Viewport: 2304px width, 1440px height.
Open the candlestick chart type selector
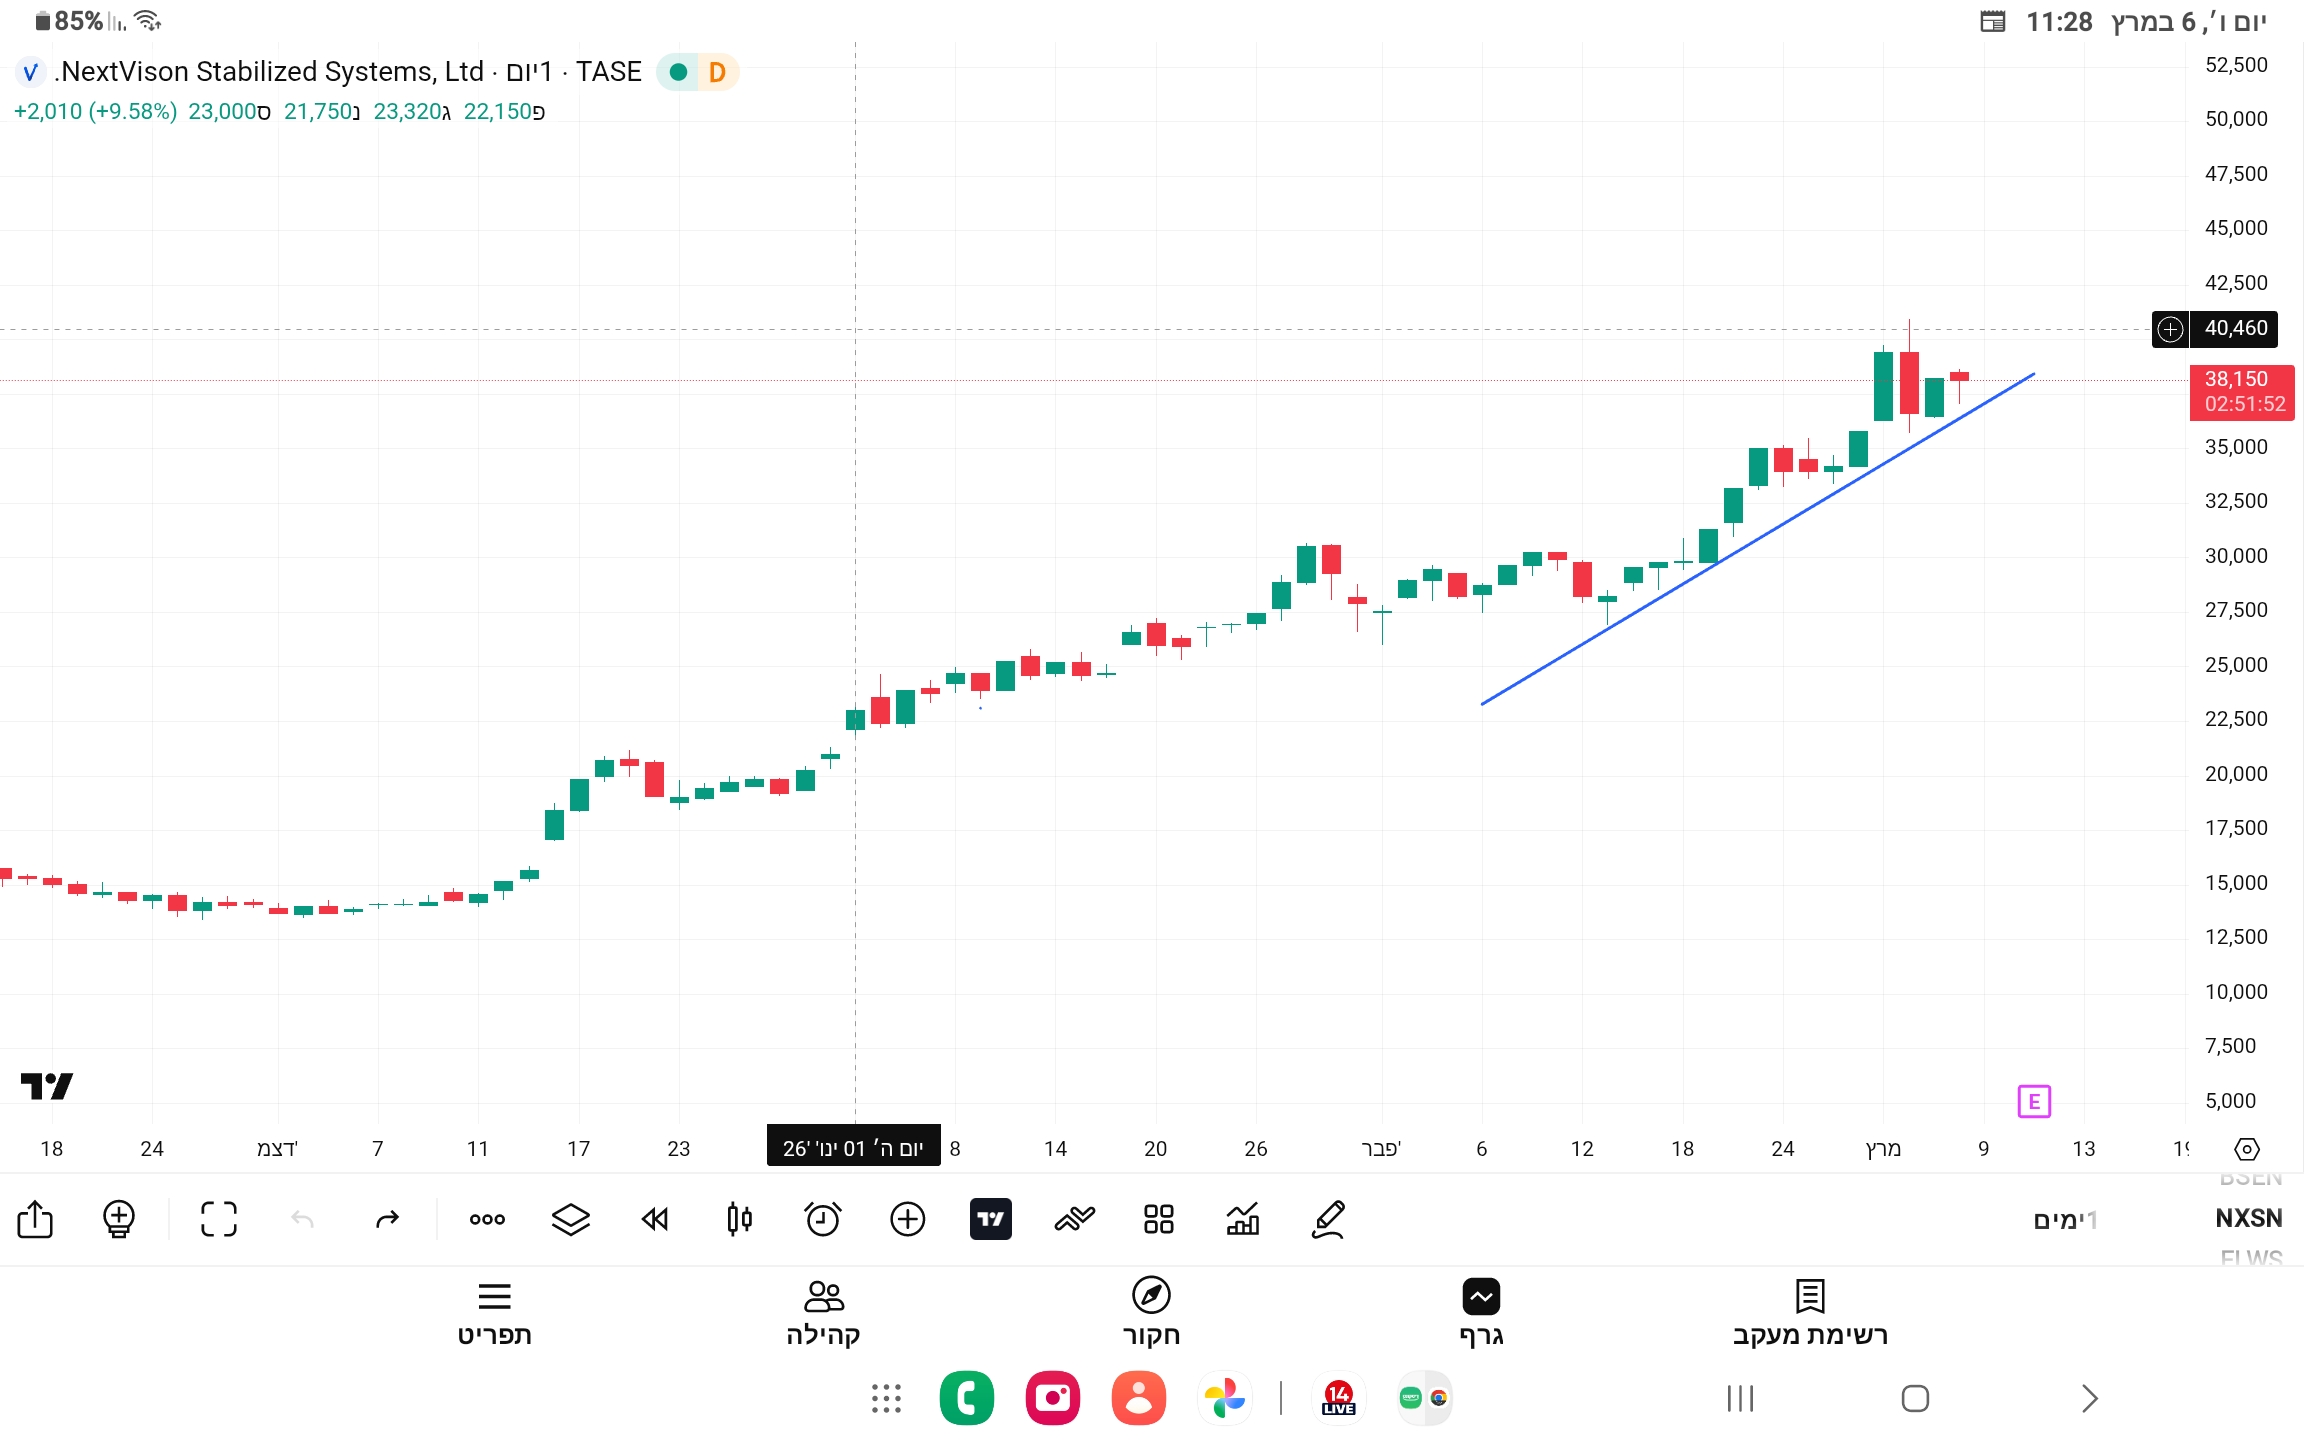click(739, 1219)
